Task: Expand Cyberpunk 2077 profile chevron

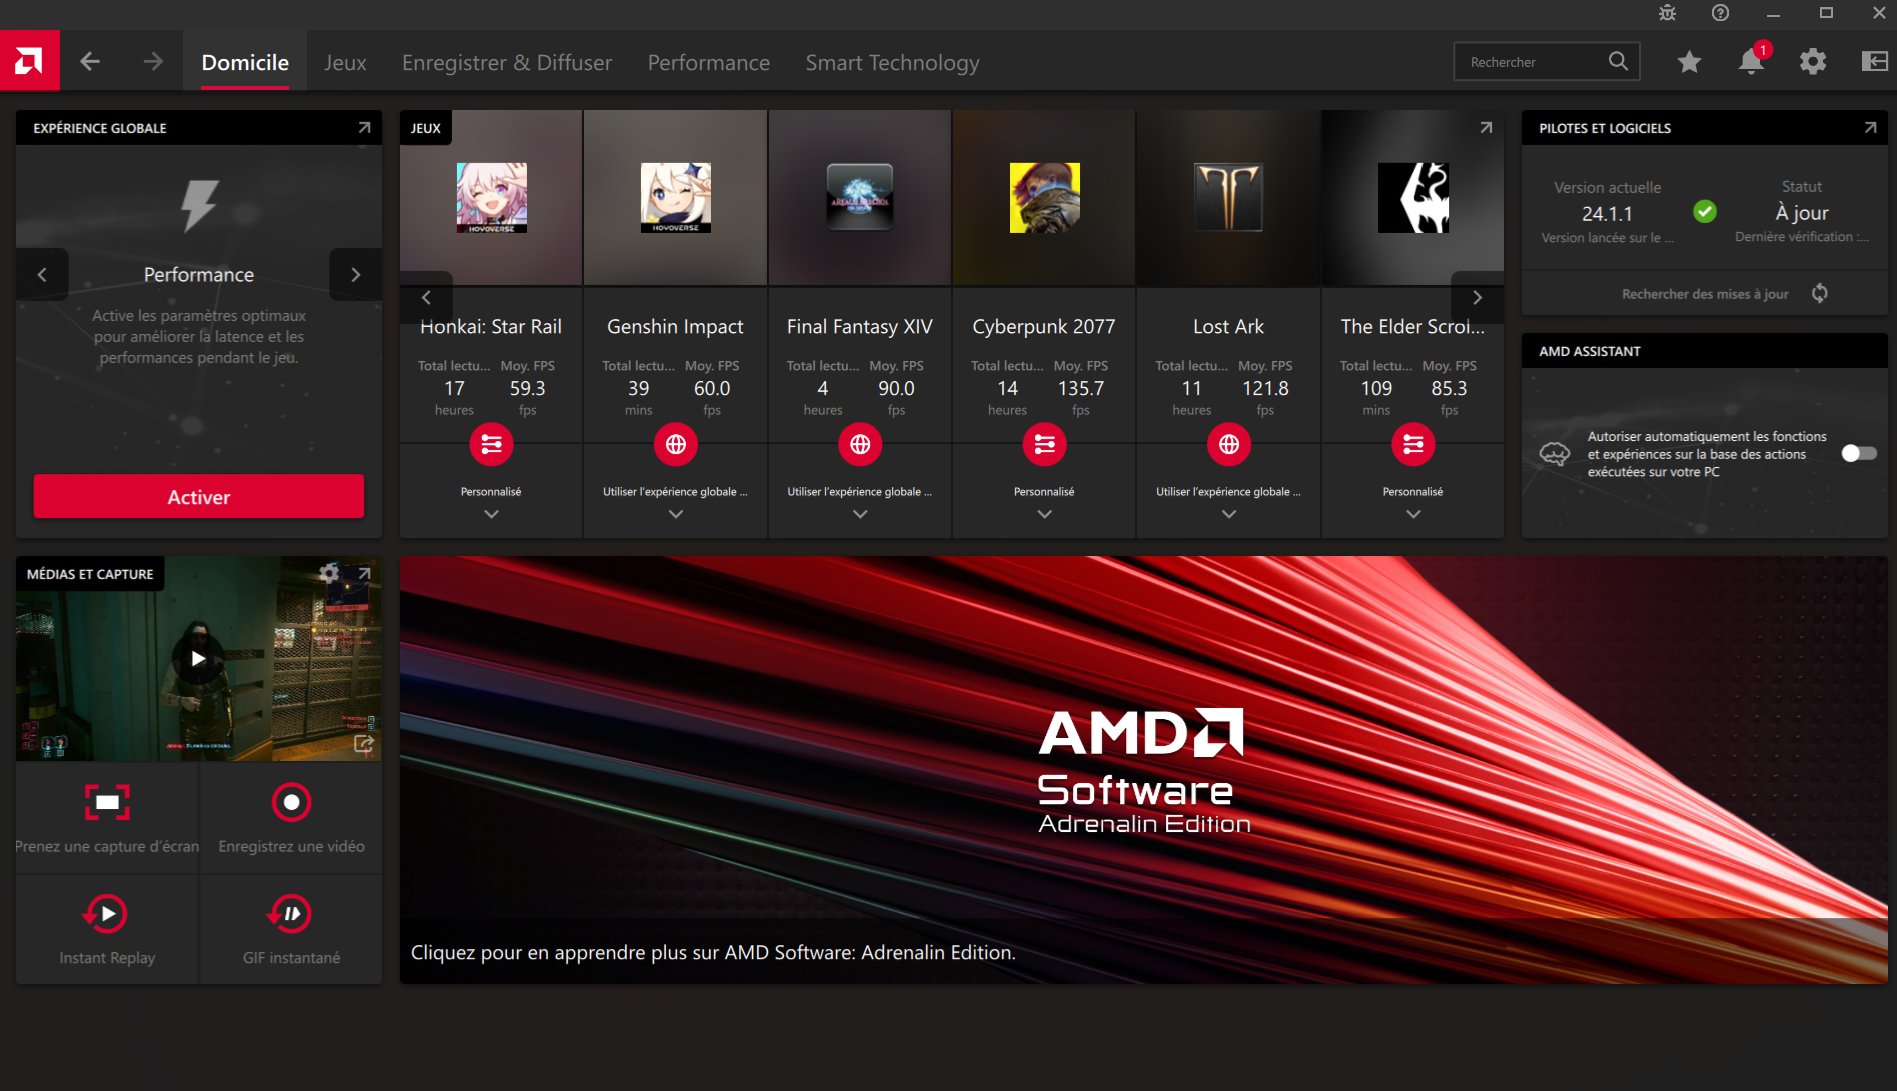Action: [1044, 514]
